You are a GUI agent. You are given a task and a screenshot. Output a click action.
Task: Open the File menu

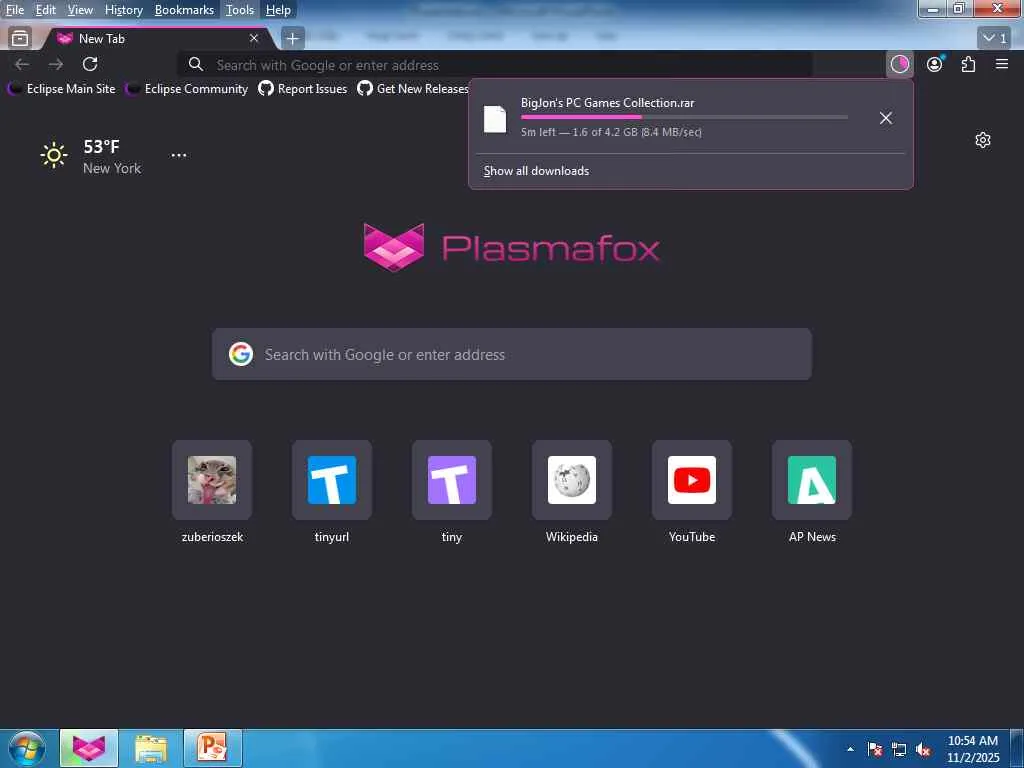[14, 10]
